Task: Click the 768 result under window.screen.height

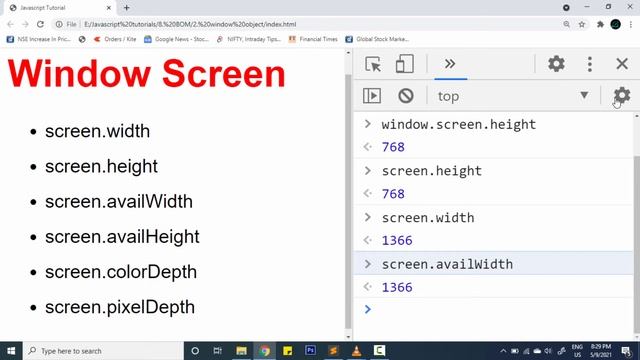Action: [x=393, y=147]
